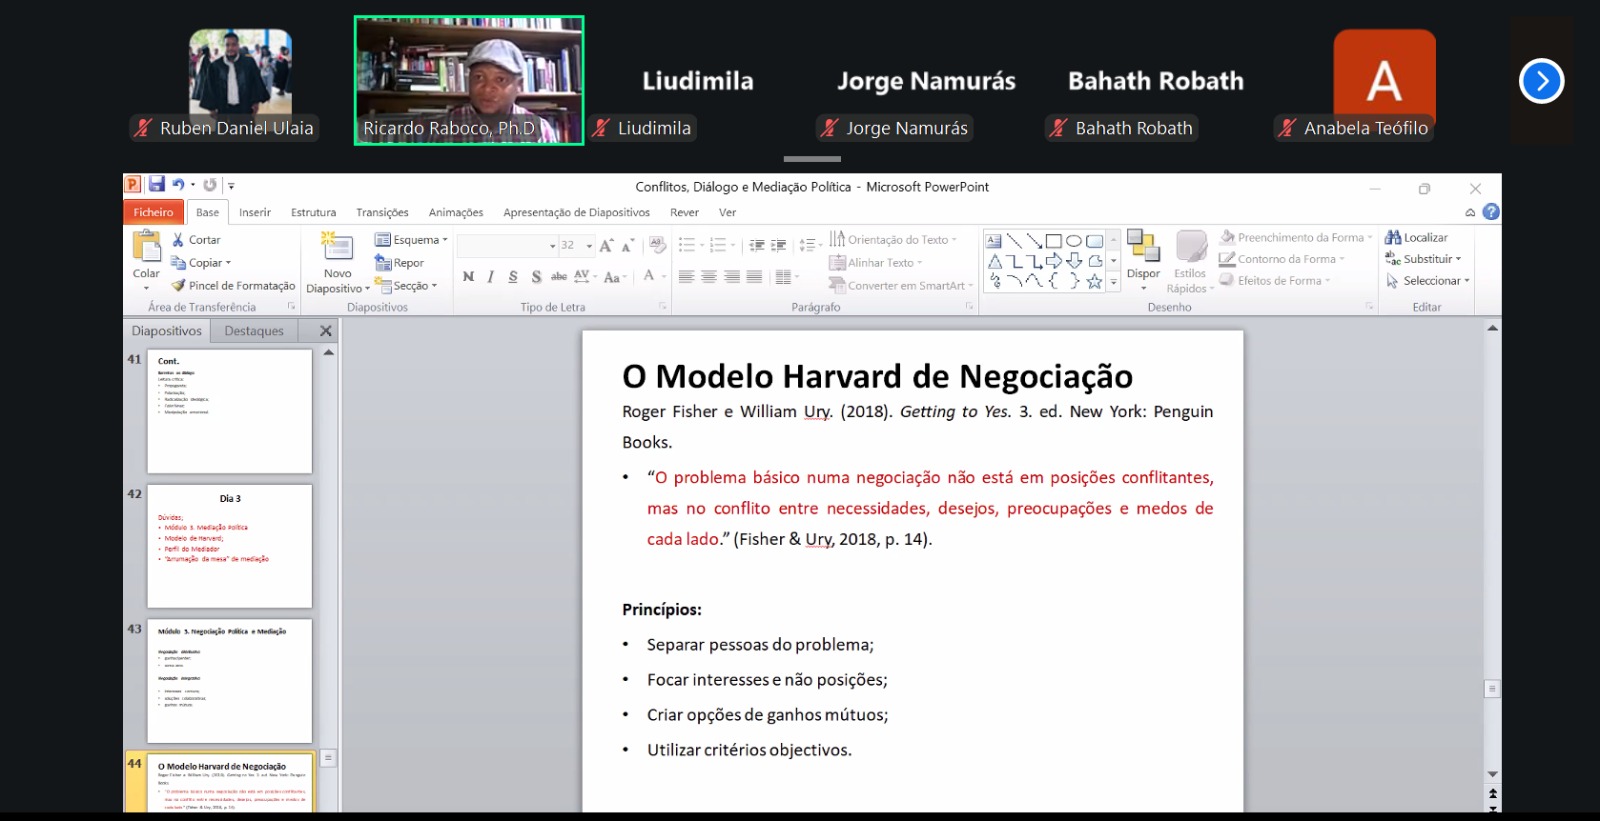1600x821 pixels.
Task: Select the text box shape in gallery
Action: pyautogui.click(x=993, y=241)
